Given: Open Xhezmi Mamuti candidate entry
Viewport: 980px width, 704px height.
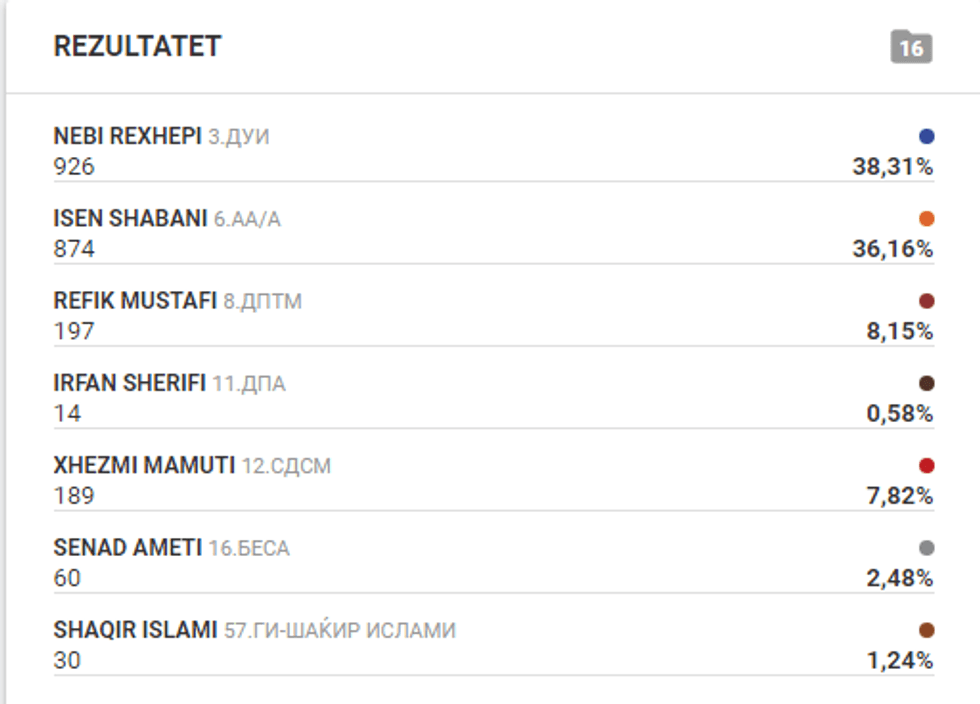Looking at the screenshot, I should 144,465.
